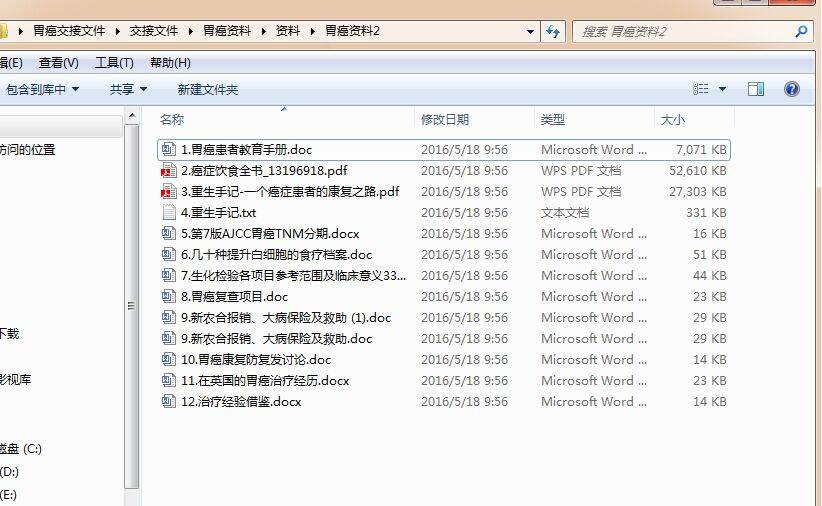Click the 27,303 KB size cell

pyautogui.click(x=697, y=191)
